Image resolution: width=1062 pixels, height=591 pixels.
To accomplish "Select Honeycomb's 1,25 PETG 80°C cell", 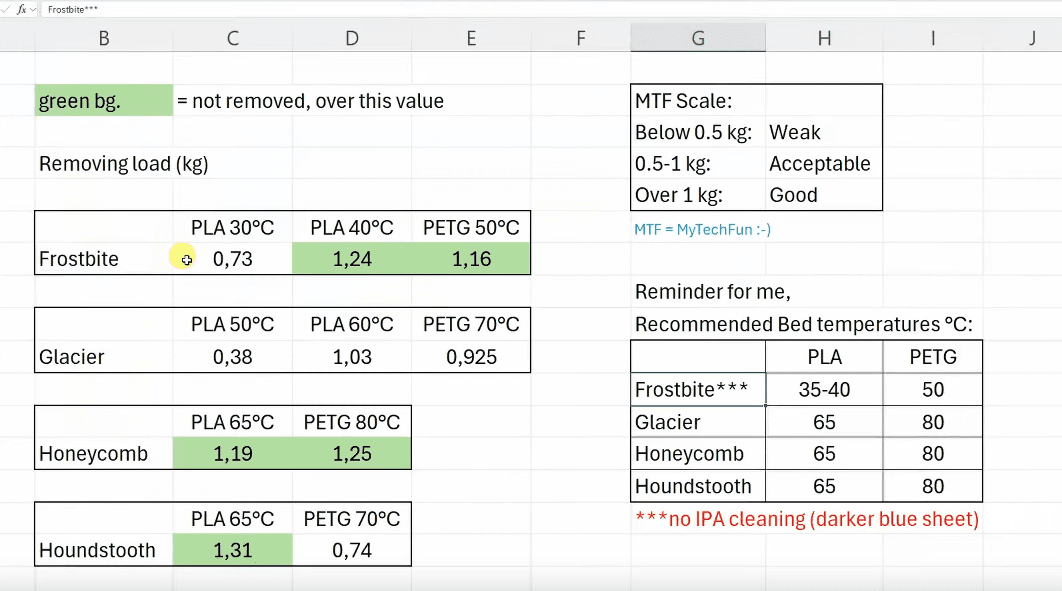I will point(352,454).
